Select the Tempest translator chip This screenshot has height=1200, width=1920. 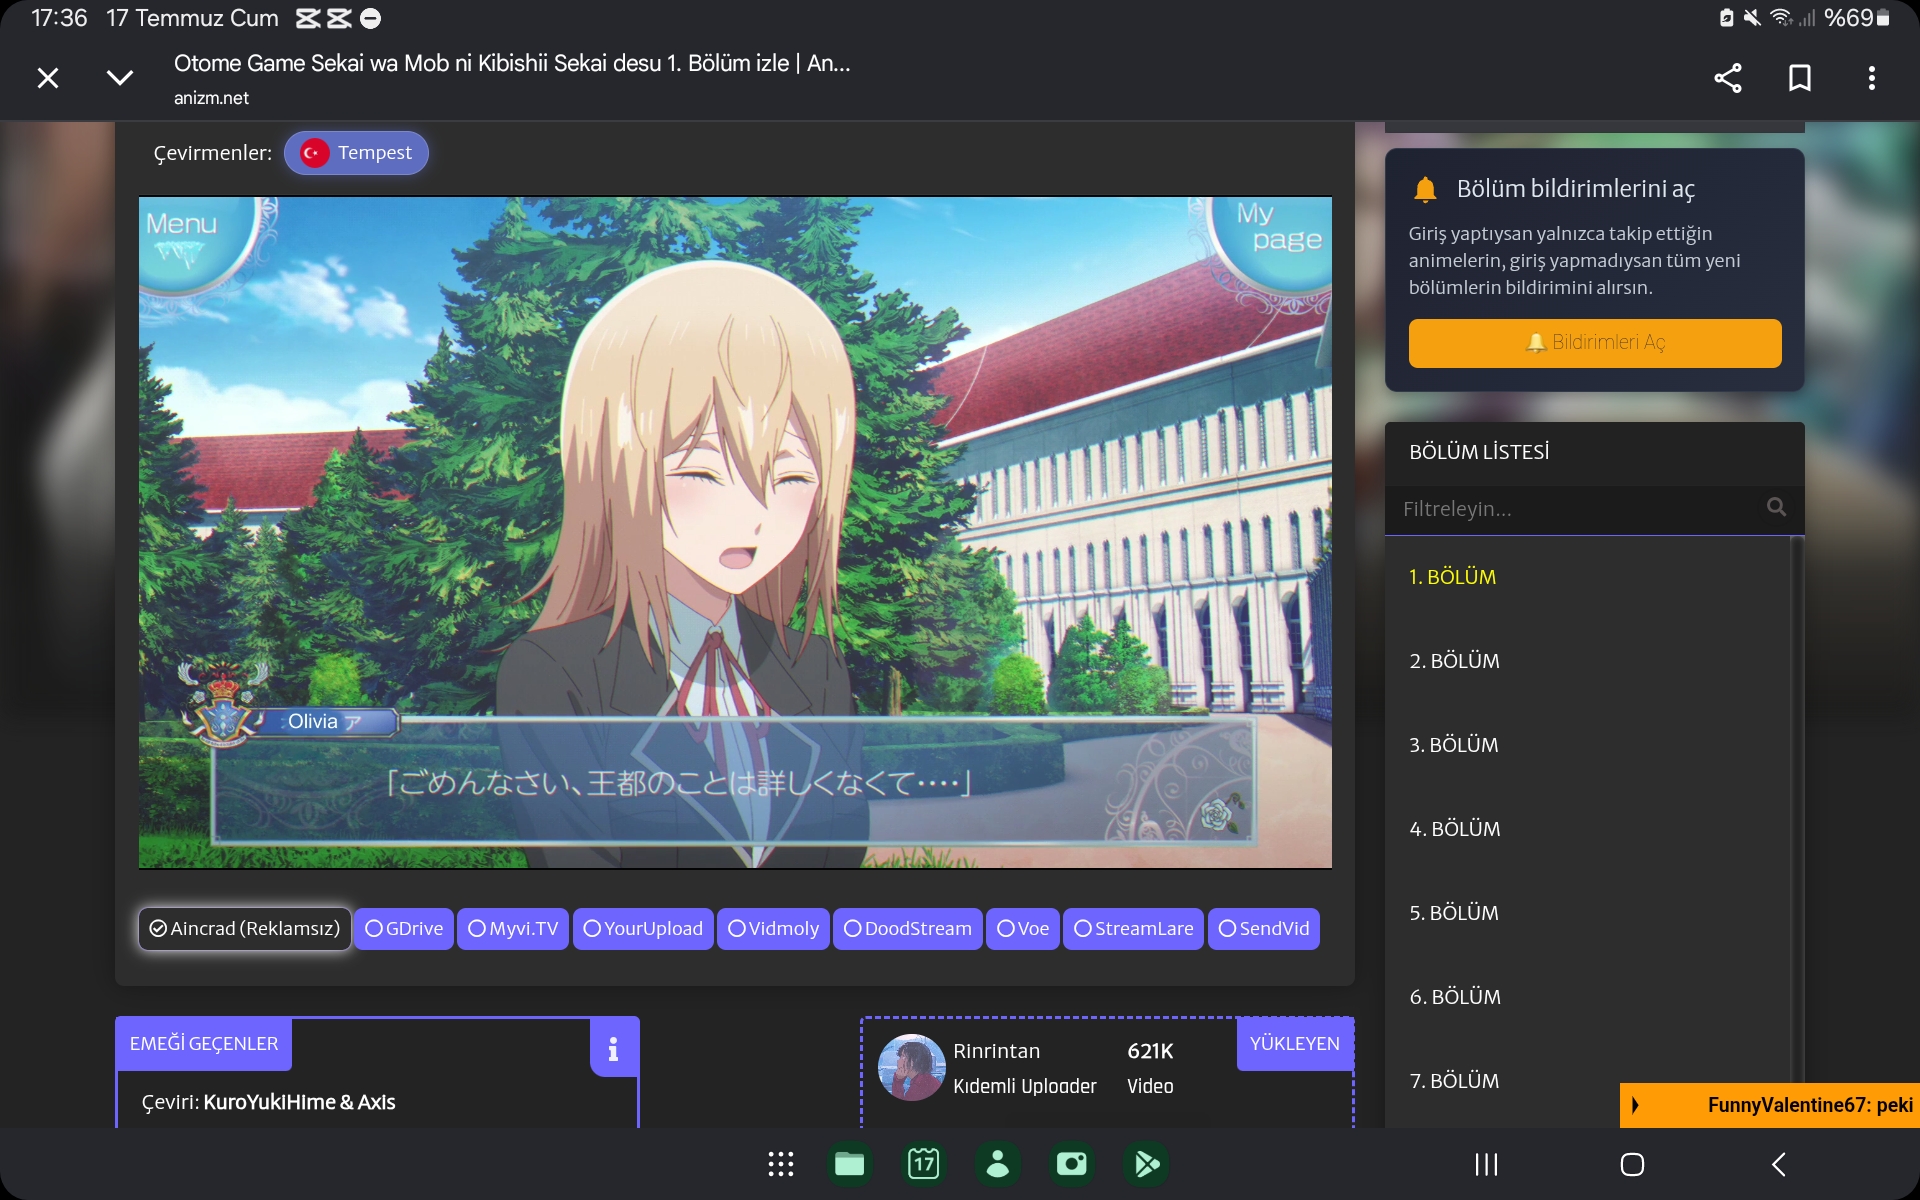pyautogui.click(x=356, y=153)
